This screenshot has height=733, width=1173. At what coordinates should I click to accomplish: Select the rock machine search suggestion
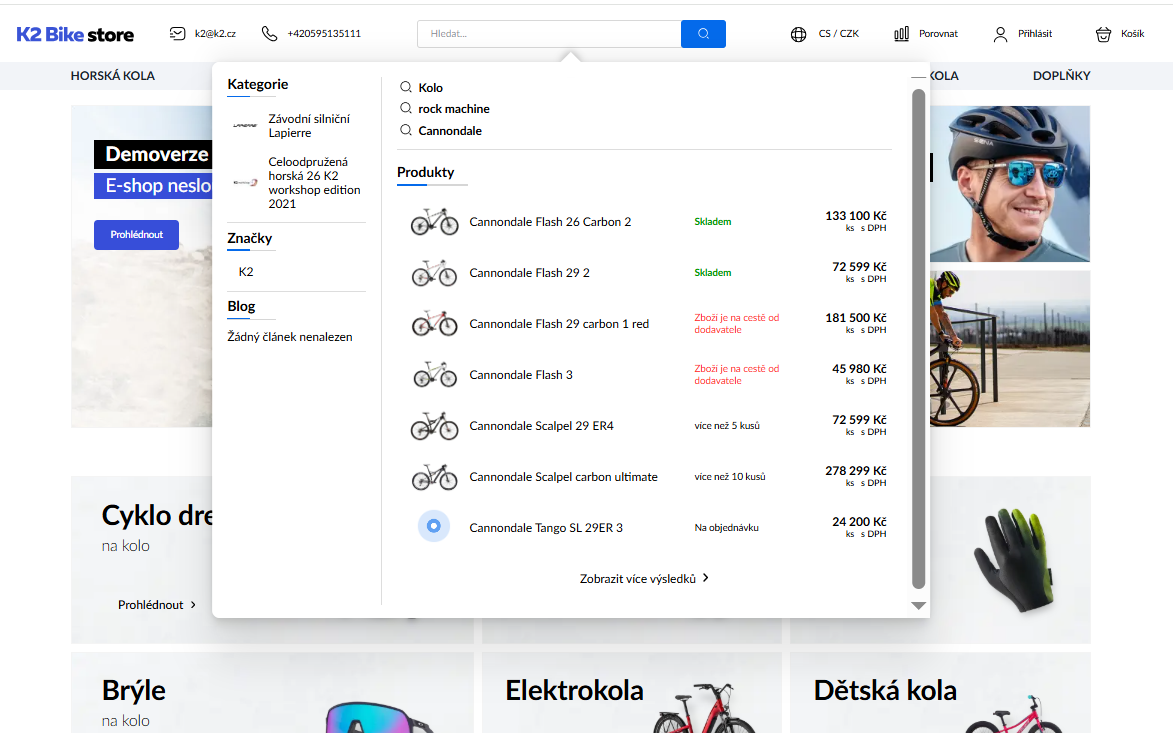tap(454, 108)
